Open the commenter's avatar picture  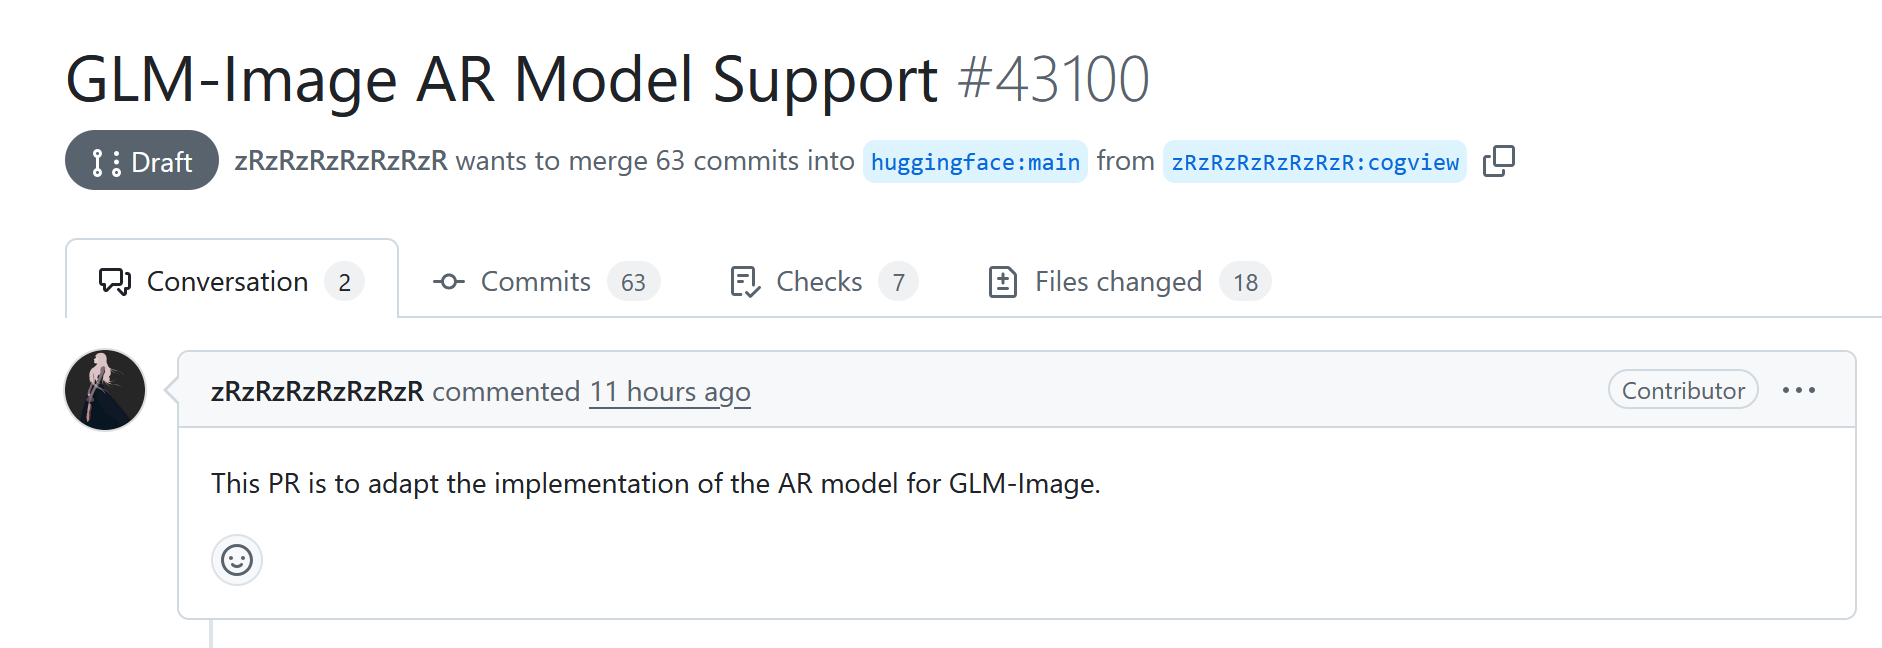[x=105, y=390]
